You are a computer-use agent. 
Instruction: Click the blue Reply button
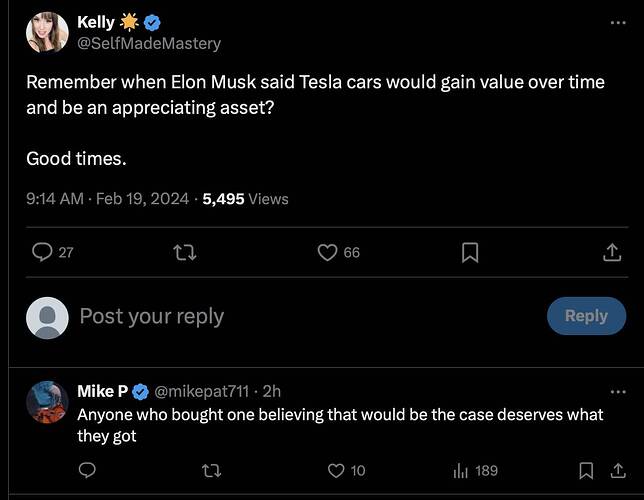point(586,316)
